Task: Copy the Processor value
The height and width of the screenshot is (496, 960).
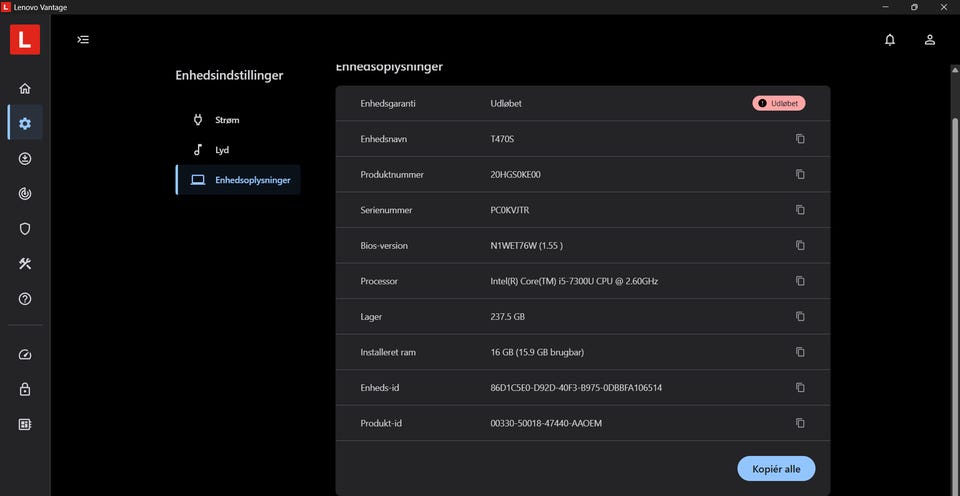Action: [800, 281]
